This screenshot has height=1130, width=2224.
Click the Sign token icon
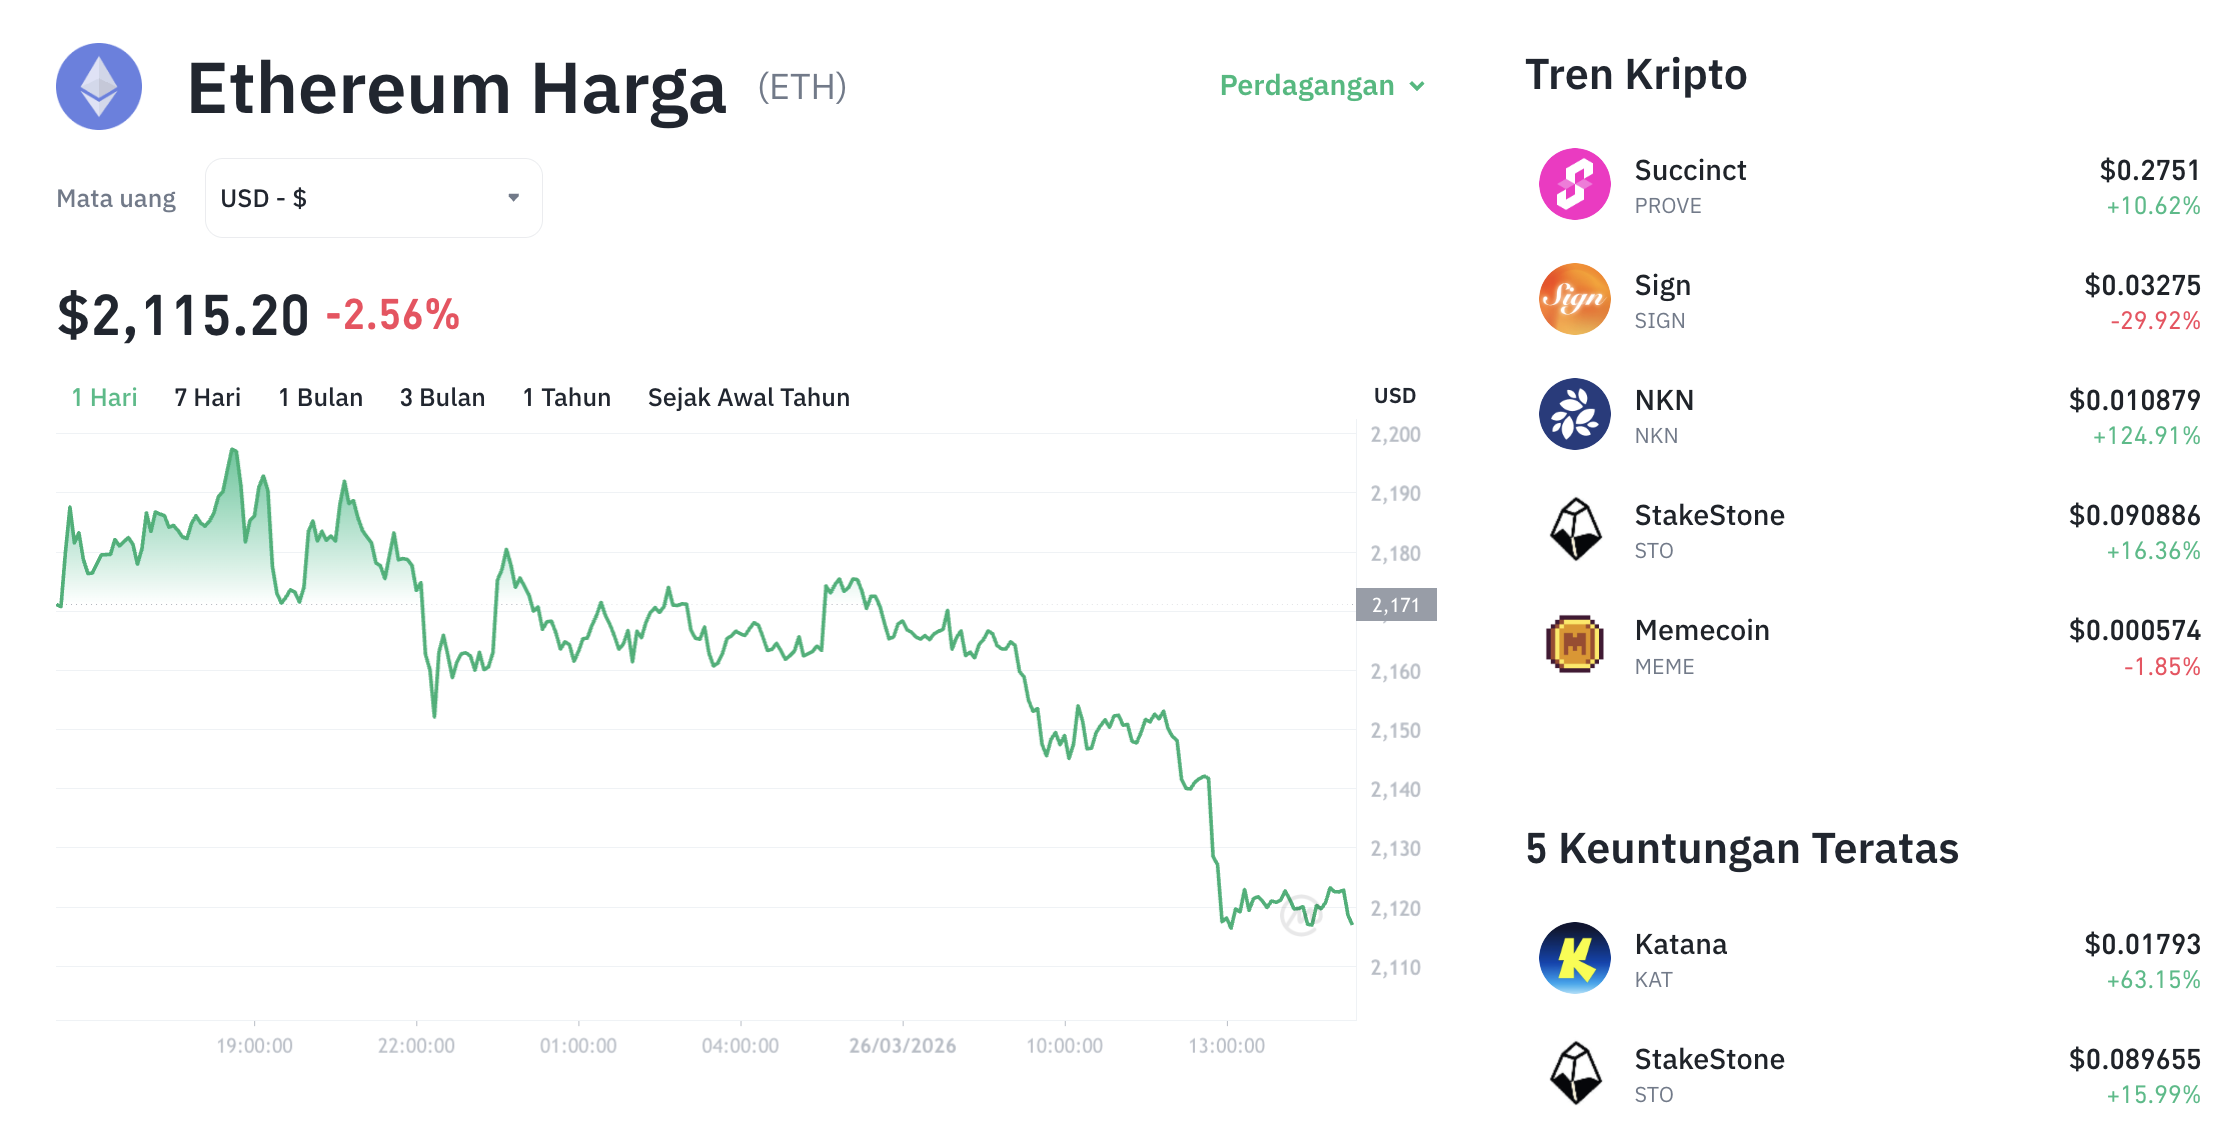(x=1573, y=298)
